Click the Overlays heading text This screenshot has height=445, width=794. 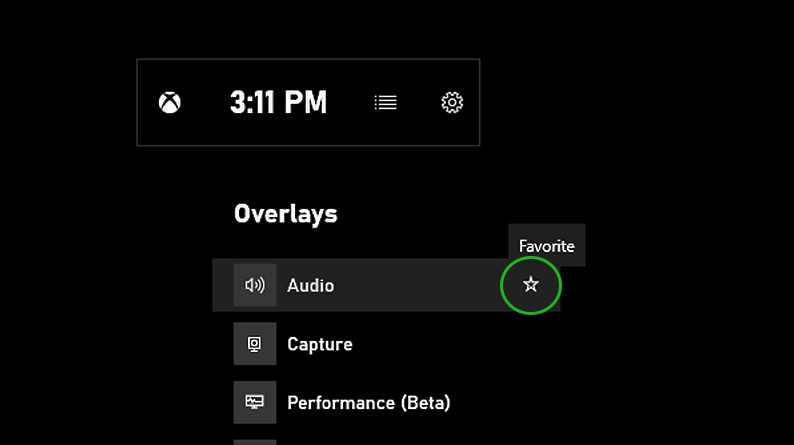(x=286, y=214)
